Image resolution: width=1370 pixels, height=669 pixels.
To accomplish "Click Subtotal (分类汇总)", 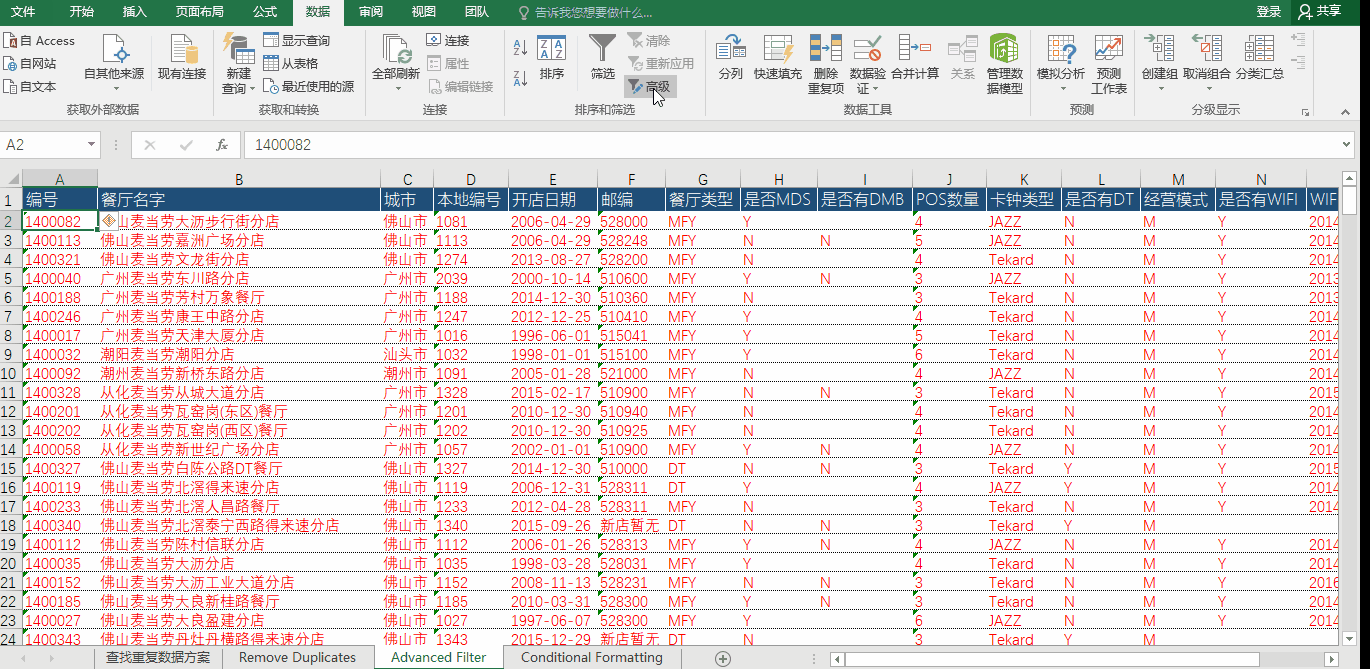I will [x=1259, y=59].
